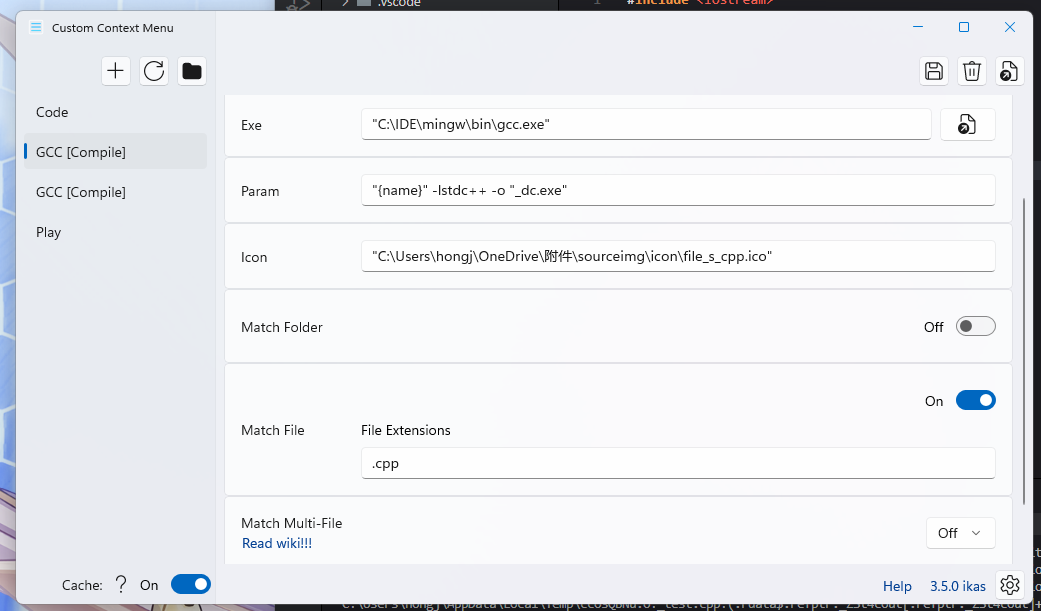Browse for the Exe path with file picker
The height and width of the screenshot is (611, 1041).
(x=967, y=124)
